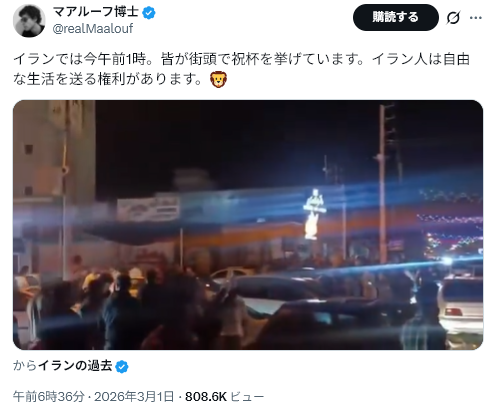Viewport: 496px width, 412px height.
Task: View the 808.6K ビュー count
Action: pos(225,397)
